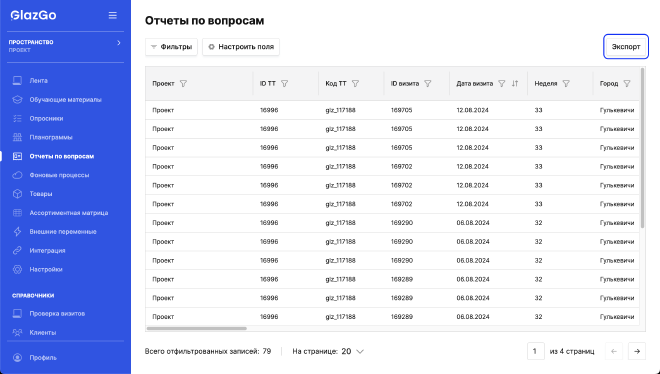
Task: Filter the Проект column
Action: (x=183, y=84)
